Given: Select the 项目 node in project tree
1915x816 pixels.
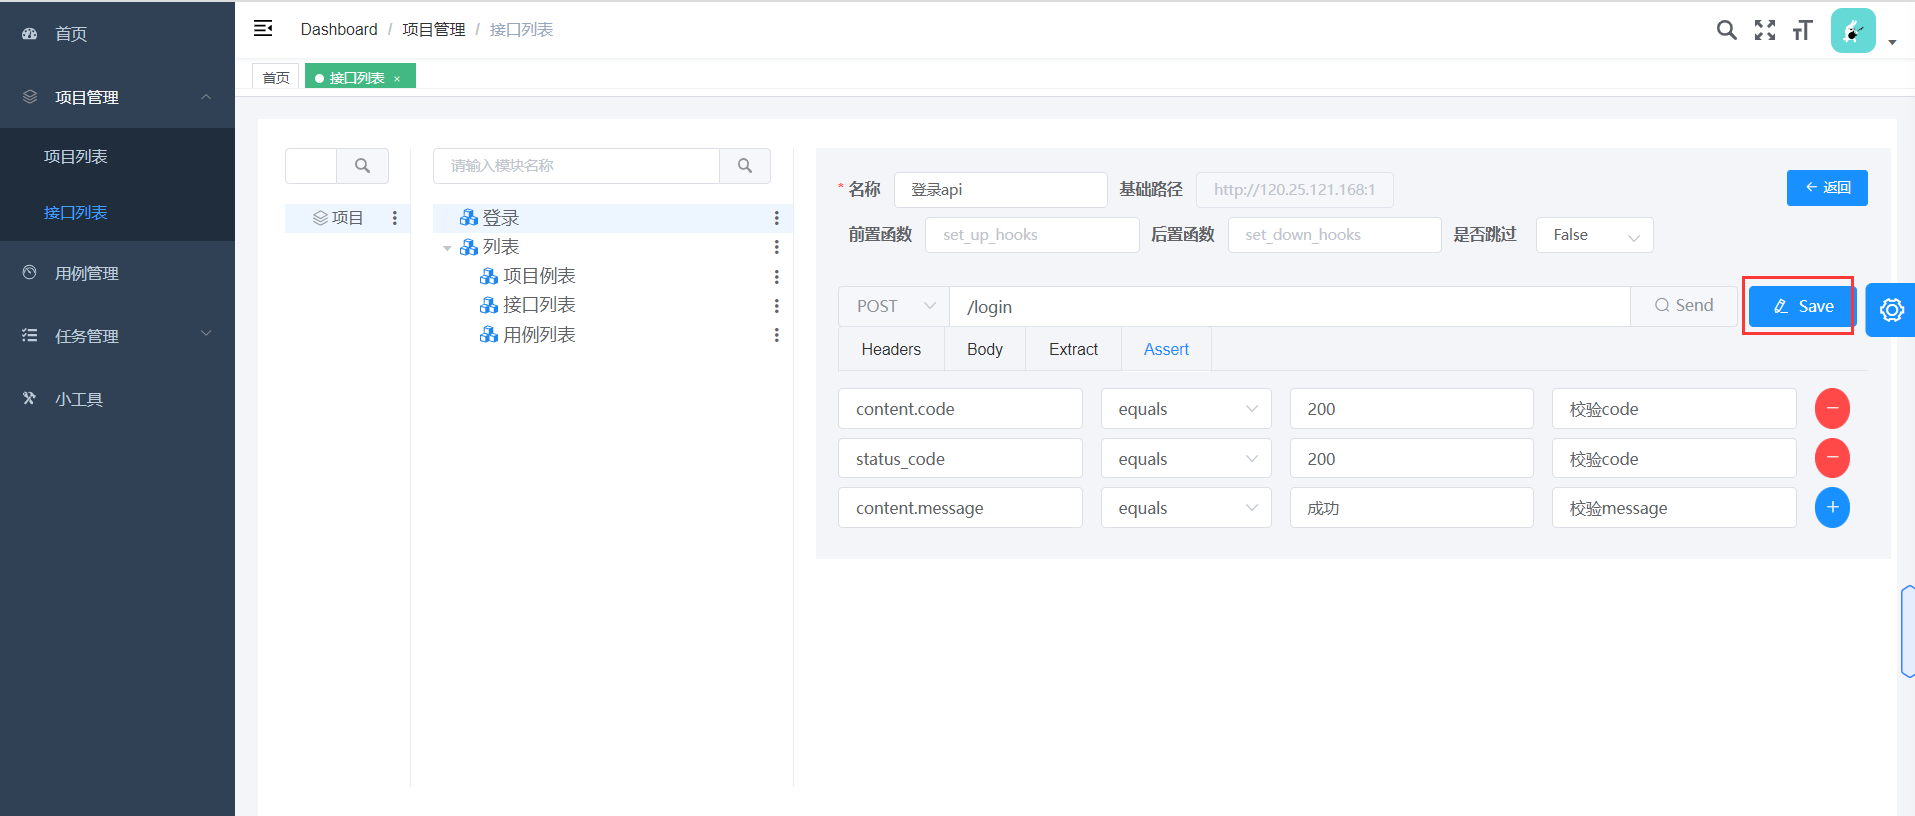Looking at the screenshot, I should [x=347, y=218].
